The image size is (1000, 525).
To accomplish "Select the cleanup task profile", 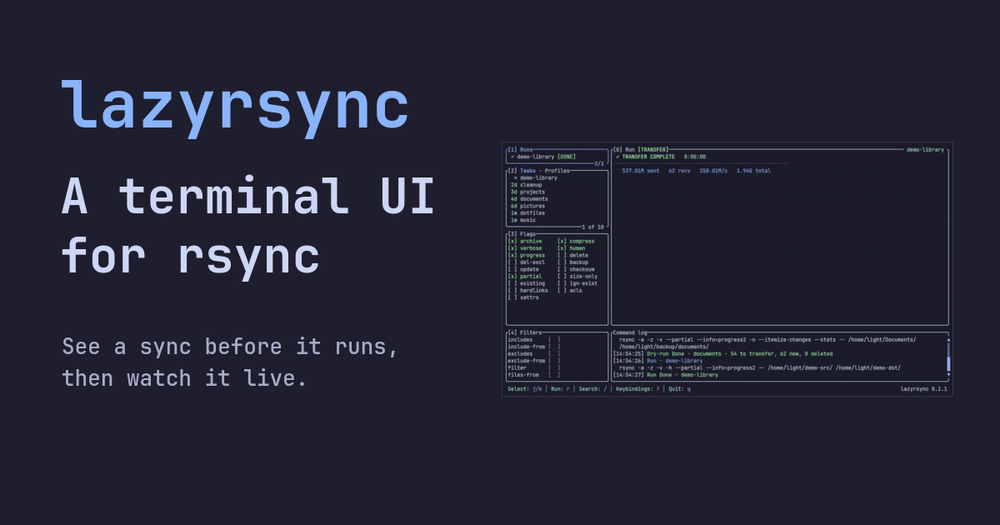I will point(526,185).
